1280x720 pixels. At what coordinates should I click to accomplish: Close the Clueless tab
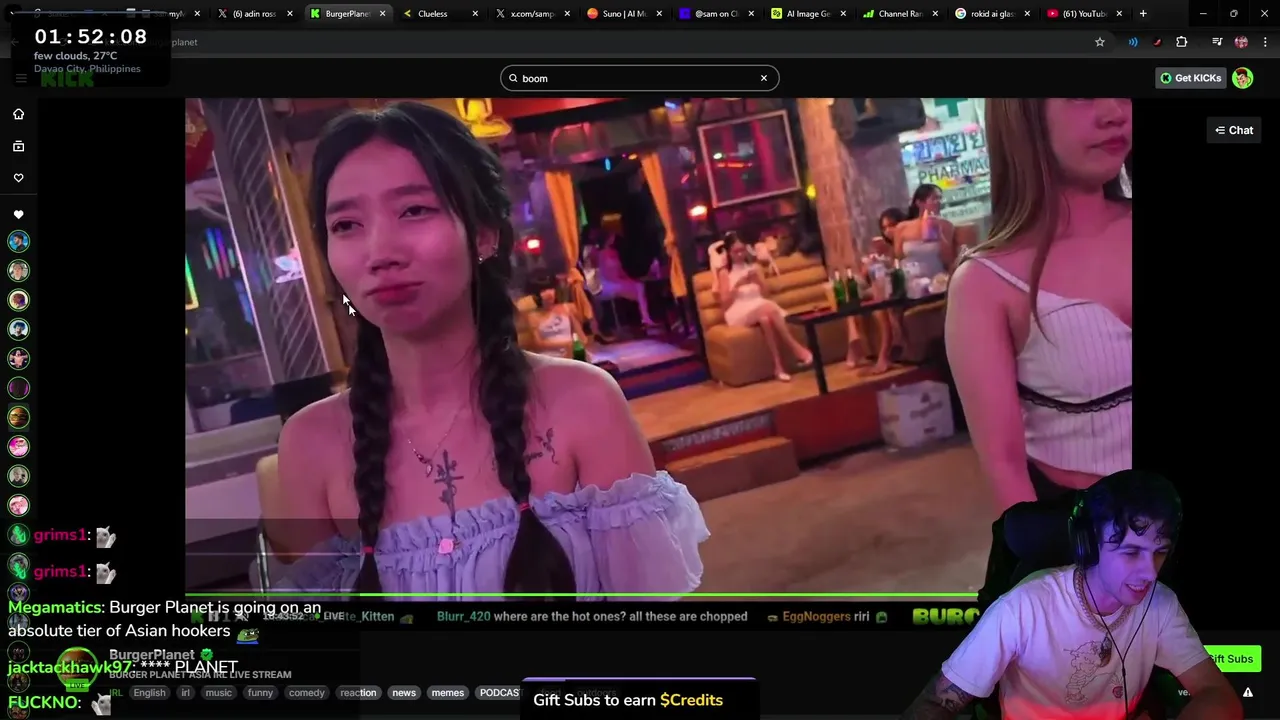pos(474,14)
